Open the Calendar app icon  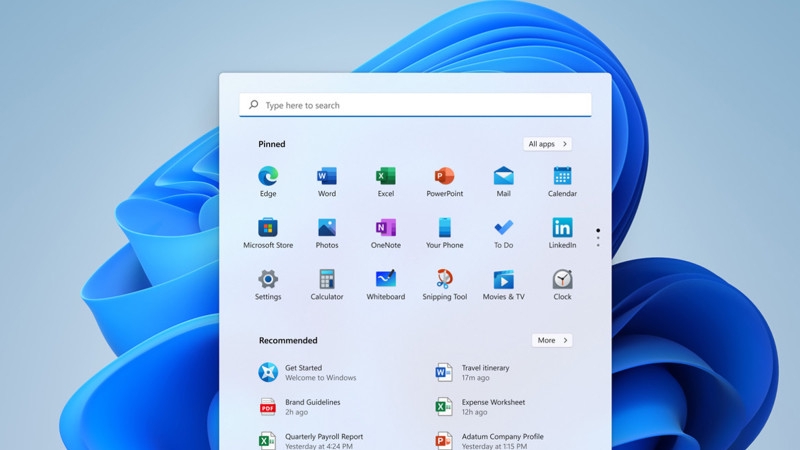pyautogui.click(x=562, y=176)
